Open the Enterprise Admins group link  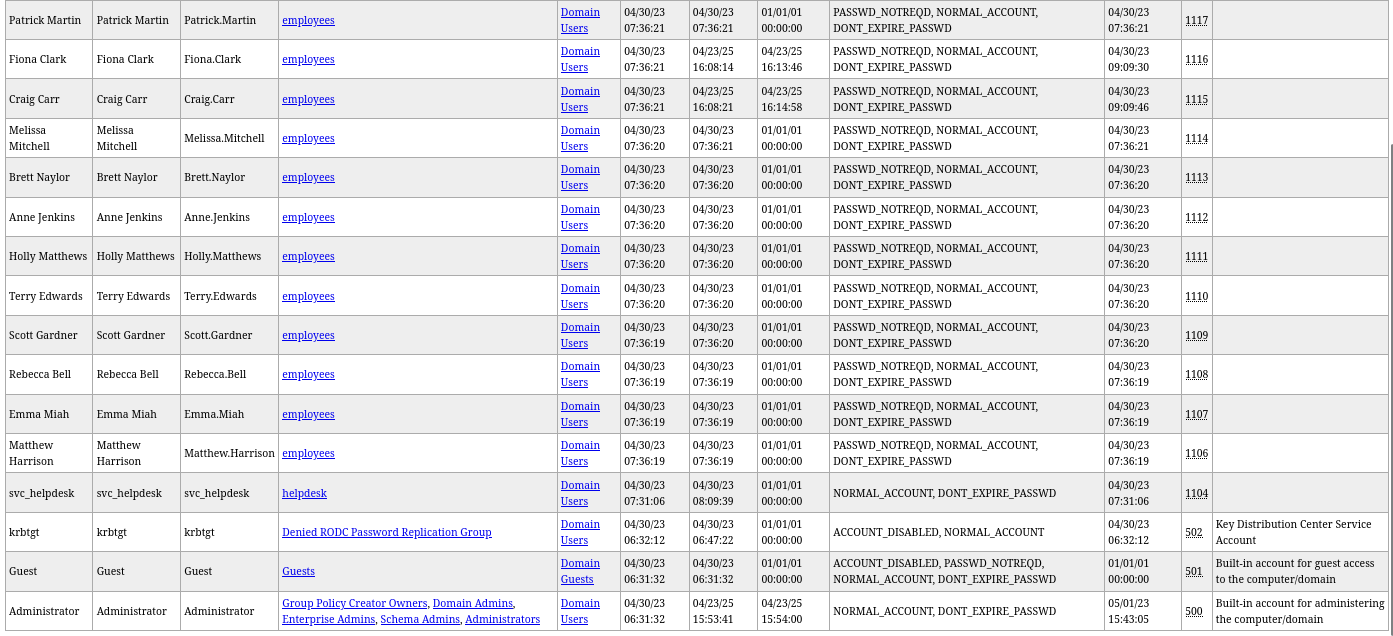click(x=328, y=619)
